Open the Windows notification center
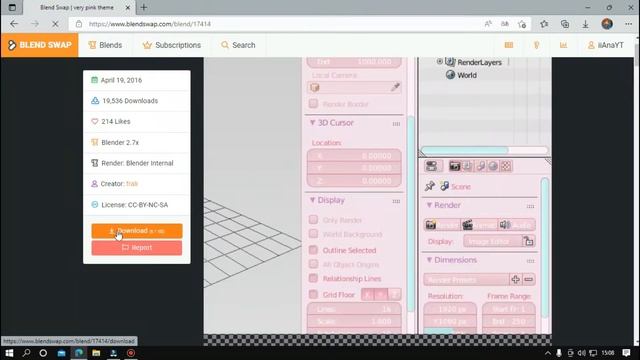This screenshot has height=360, width=640. pyautogui.click(x=627, y=353)
